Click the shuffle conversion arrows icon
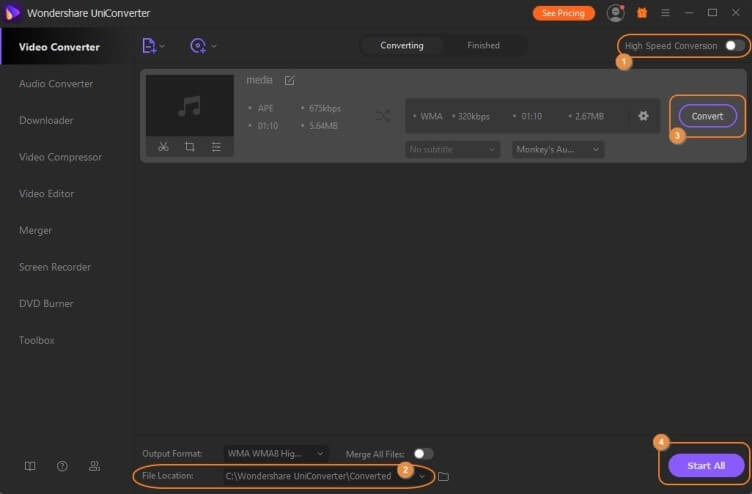Viewport: 752px width, 494px height. (383, 116)
